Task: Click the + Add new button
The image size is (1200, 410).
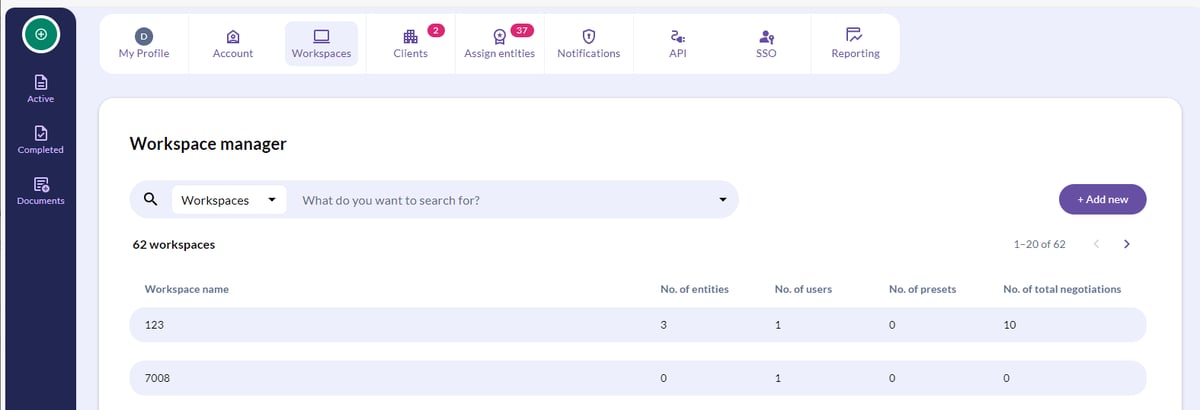Action: [1102, 199]
